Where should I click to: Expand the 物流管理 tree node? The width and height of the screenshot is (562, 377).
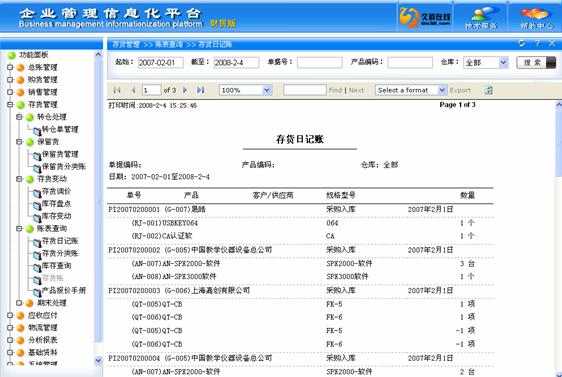click(x=10, y=328)
